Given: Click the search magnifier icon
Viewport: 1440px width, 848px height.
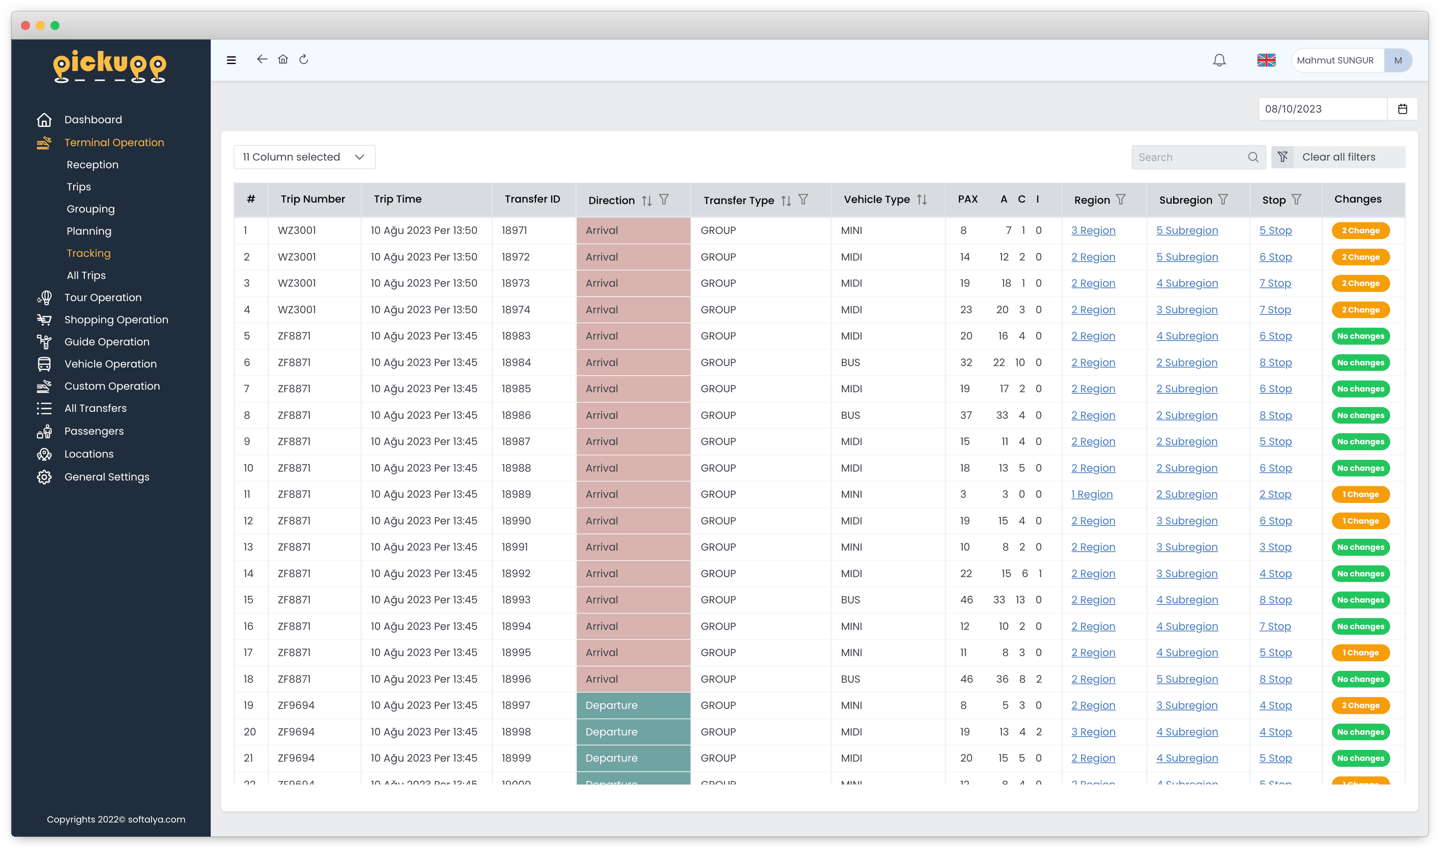Looking at the screenshot, I should (x=1253, y=157).
